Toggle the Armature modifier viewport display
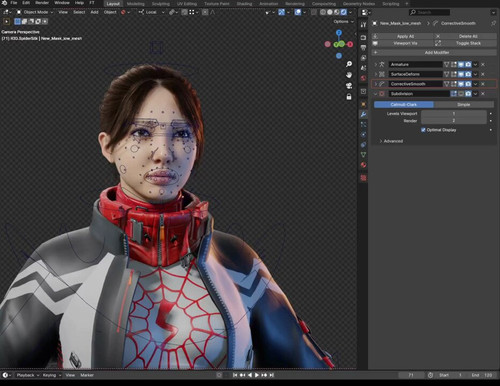500x386 pixels. [x=461, y=64]
